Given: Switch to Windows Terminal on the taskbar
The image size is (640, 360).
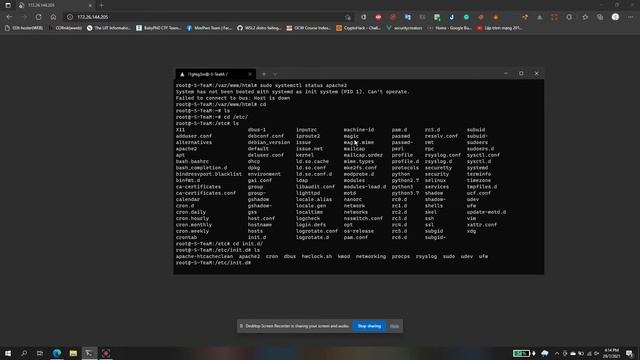Looking at the screenshot, I should [89, 353].
